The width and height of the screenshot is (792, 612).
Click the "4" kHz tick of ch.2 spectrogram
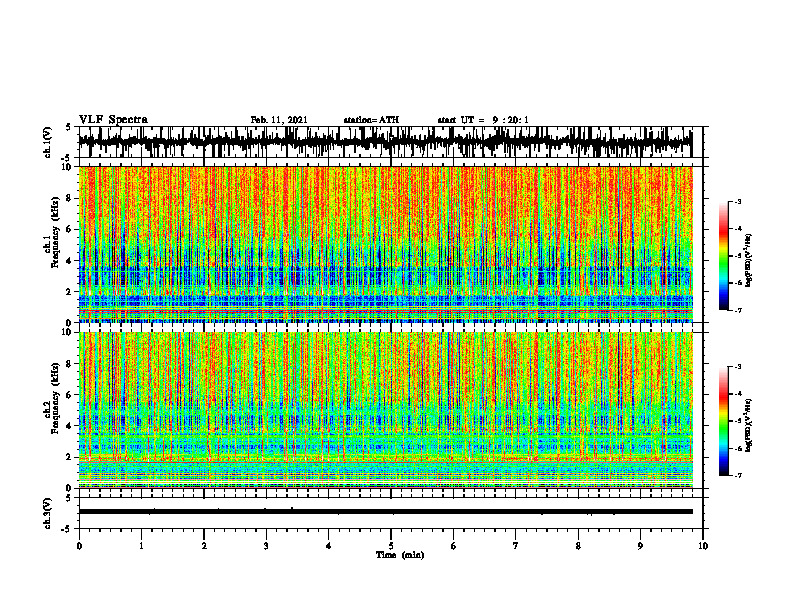[x=70, y=426]
